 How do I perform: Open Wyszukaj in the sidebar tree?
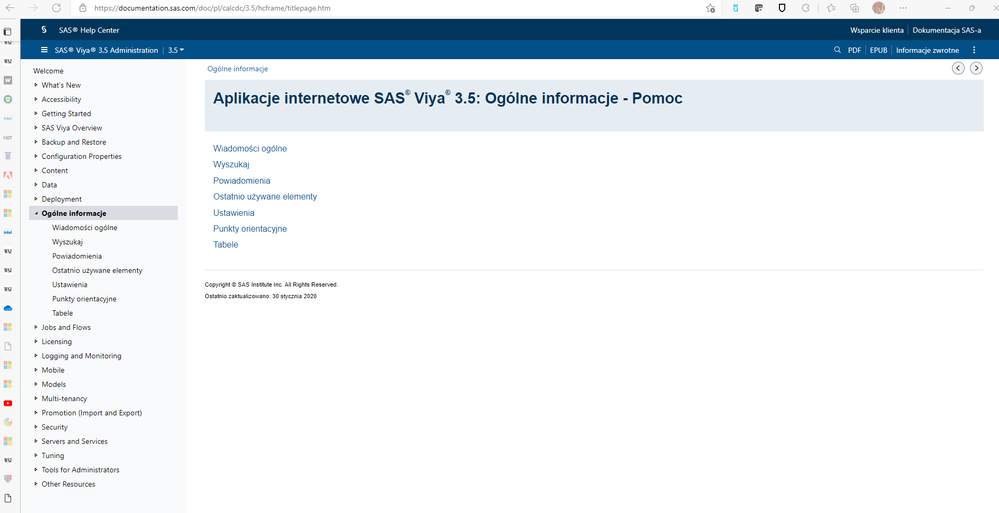click(68, 242)
